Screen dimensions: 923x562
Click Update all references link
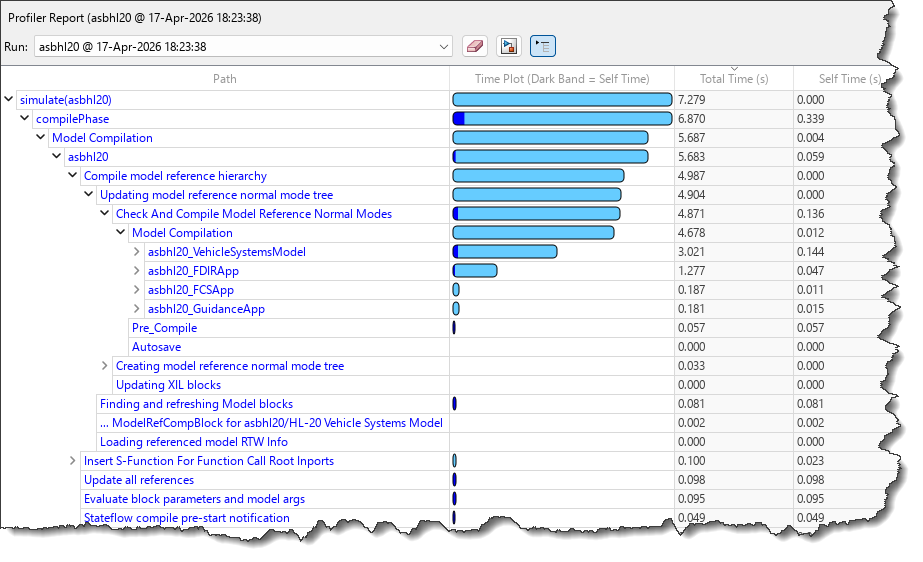click(138, 480)
